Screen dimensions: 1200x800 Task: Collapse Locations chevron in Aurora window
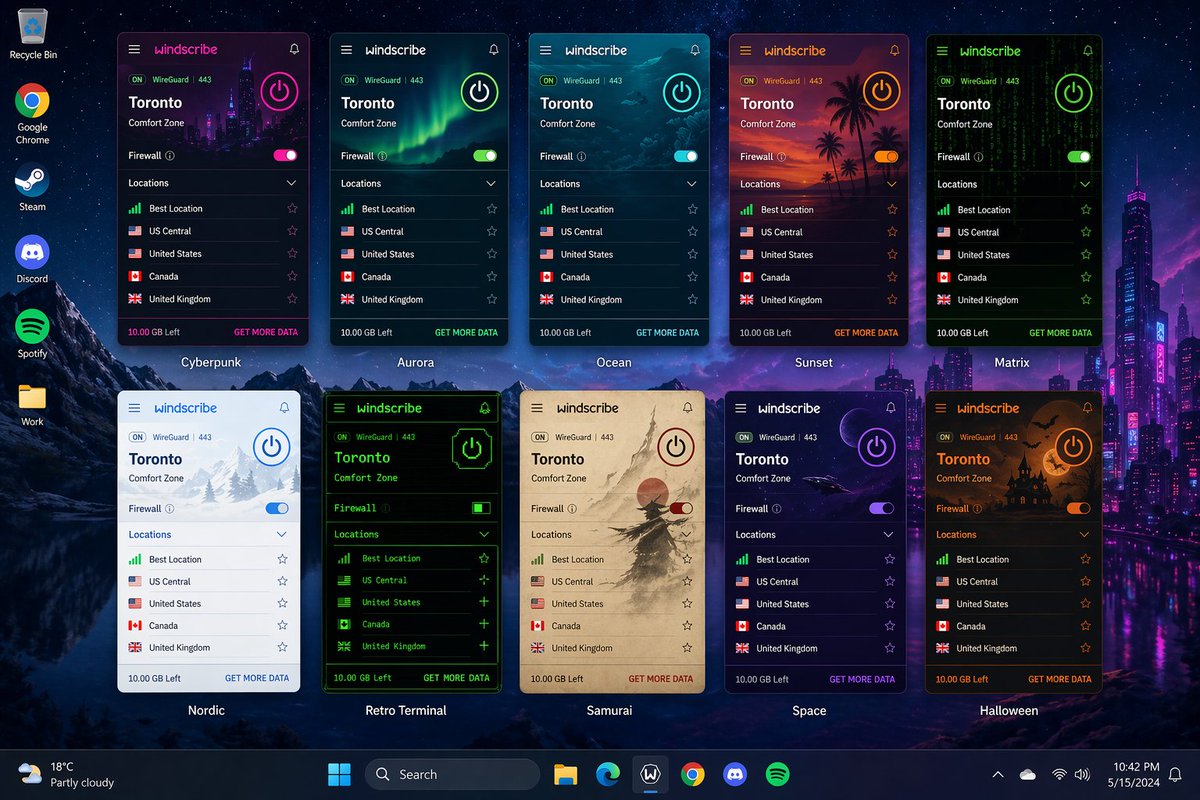[491, 184]
